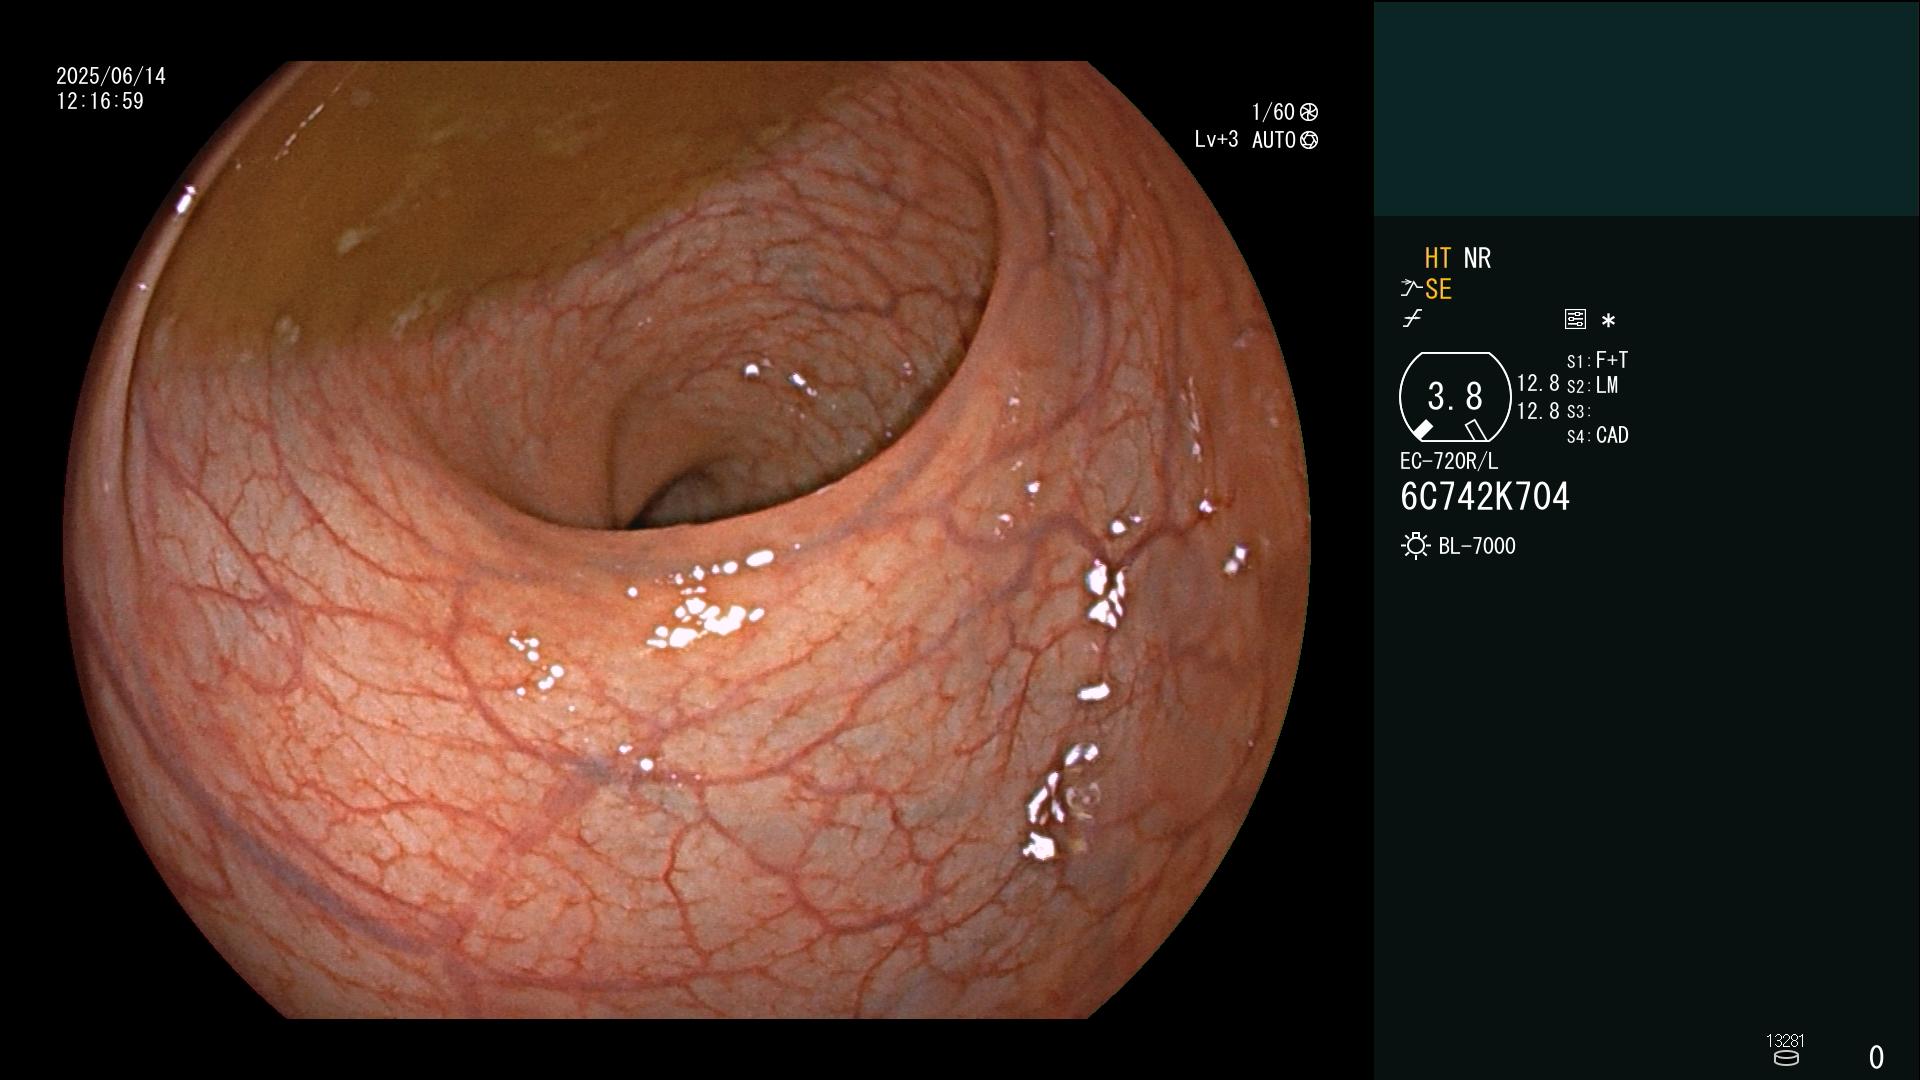
Task: Click the date 2025/06/14
Action: coord(111,76)
